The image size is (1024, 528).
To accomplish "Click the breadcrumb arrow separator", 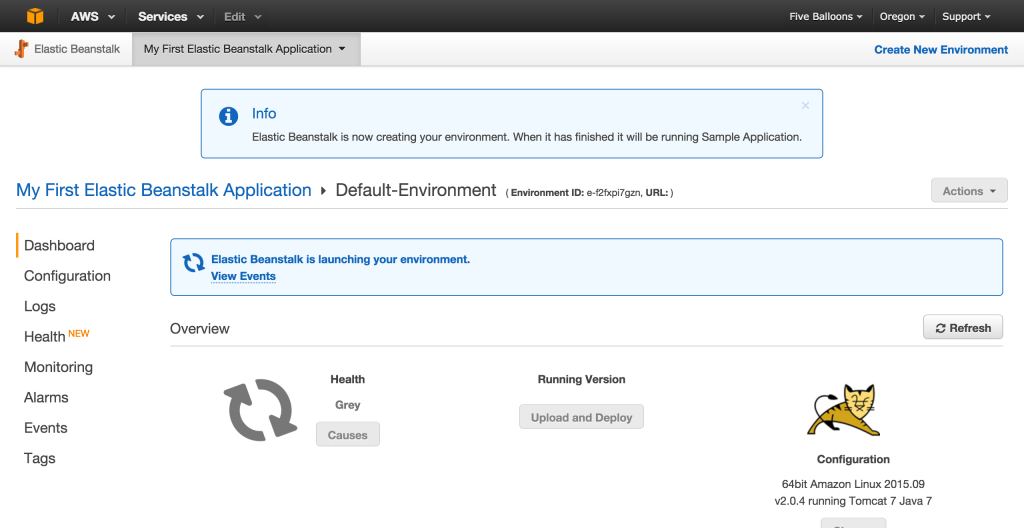I will pos(323,191).
